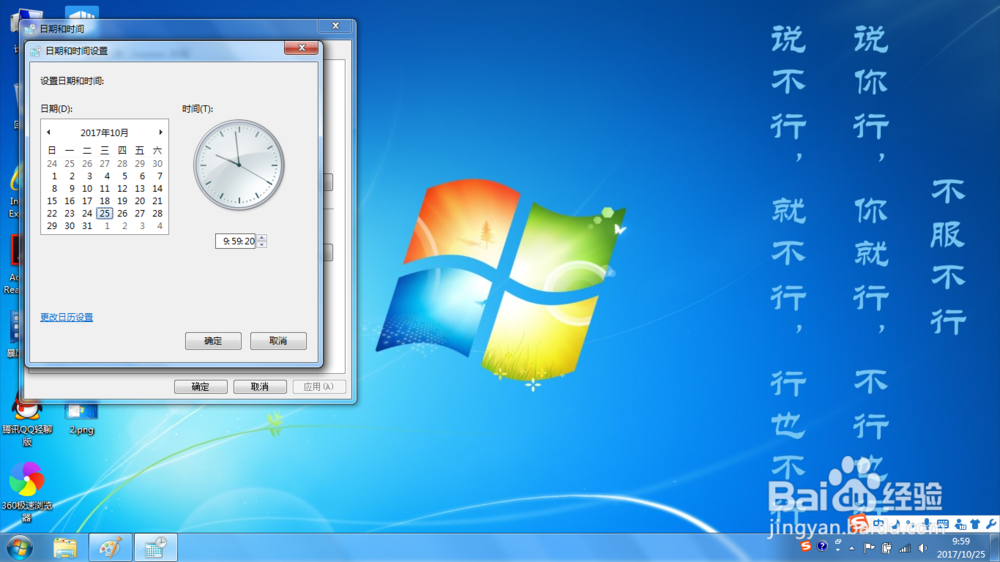Image resolution: width=1000 pixels, height=562 pixels.
Task: Select October 23 in calendar
Action: (x=70, y=214)
